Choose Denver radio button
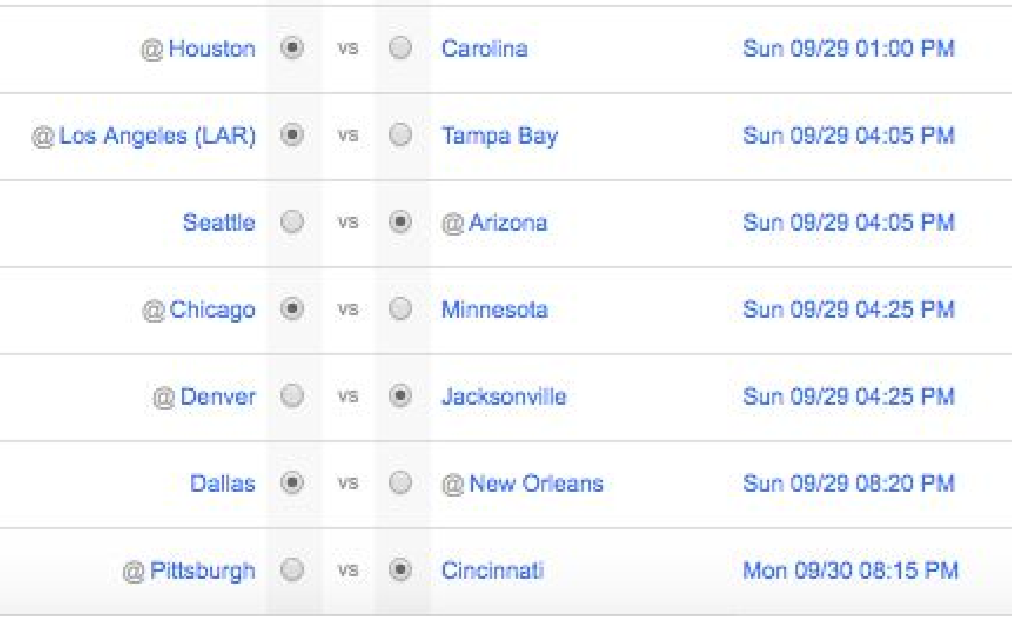 (x=292, y=396)
